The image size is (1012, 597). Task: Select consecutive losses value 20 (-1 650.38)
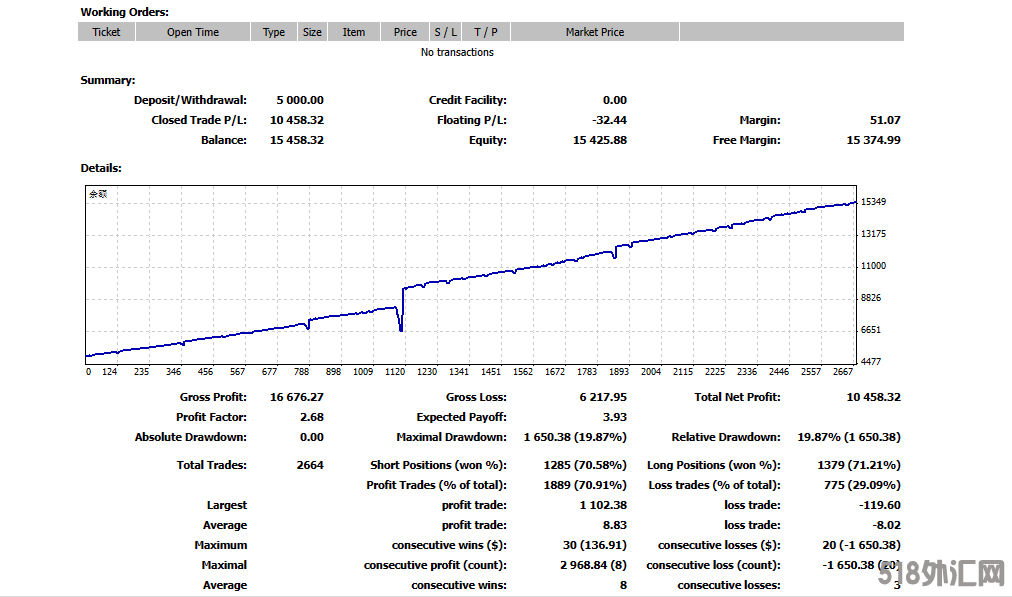[x=861, y=545]
